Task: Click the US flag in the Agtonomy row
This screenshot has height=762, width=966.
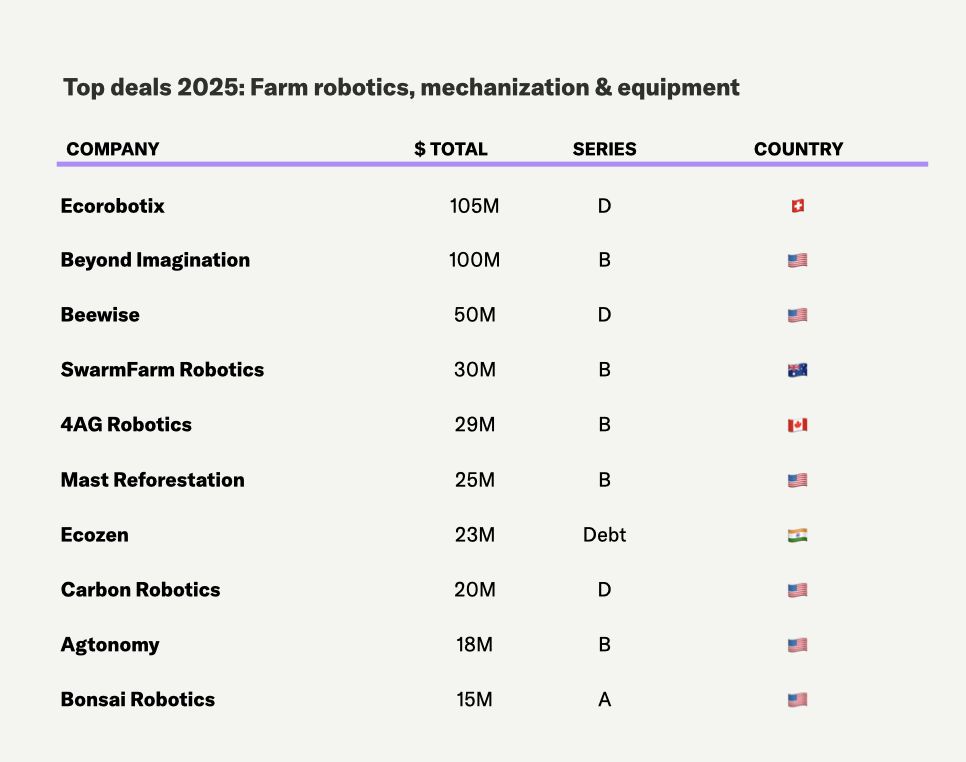Action: [797, 645]
